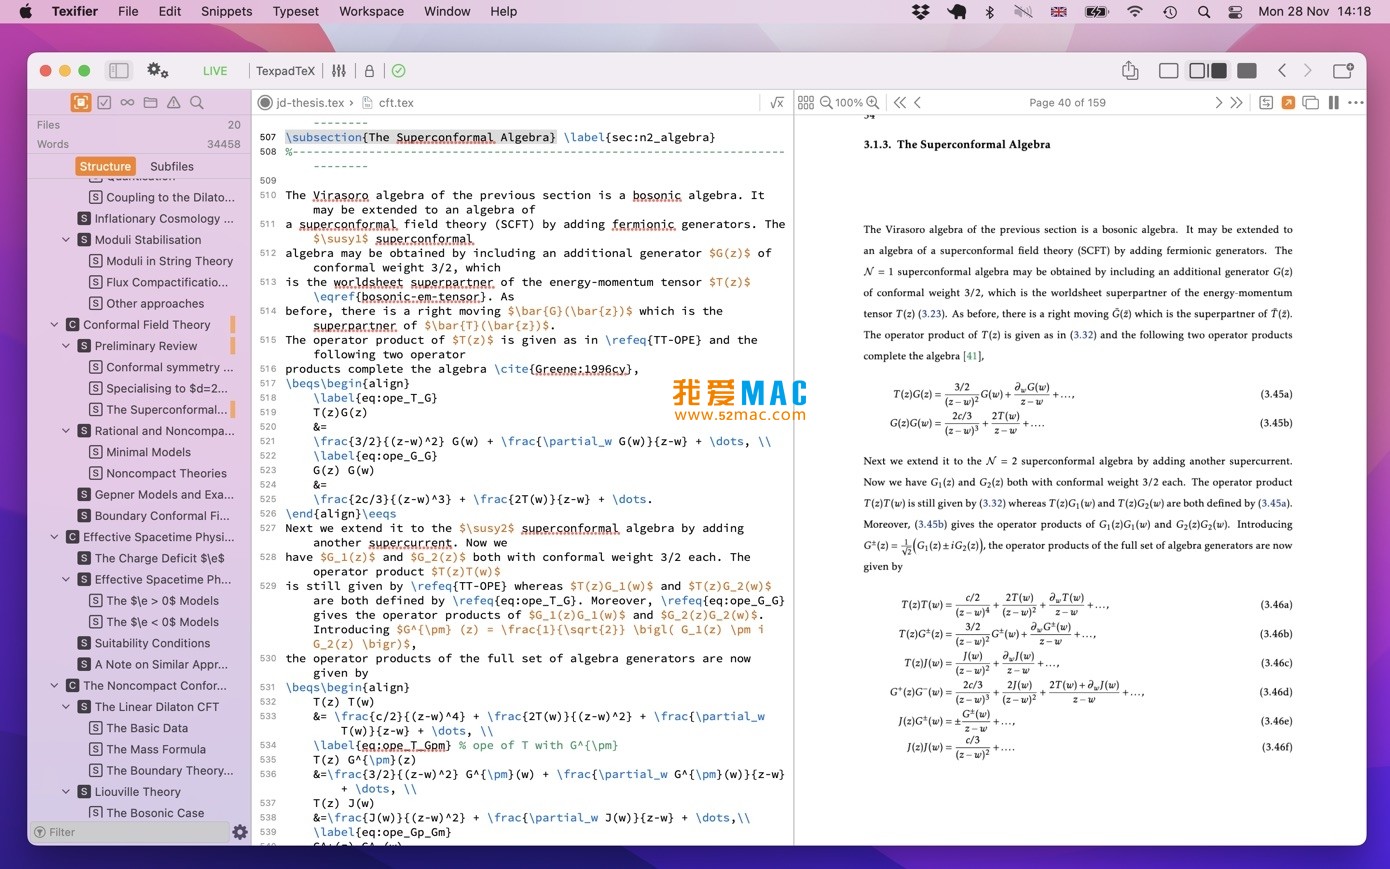Collapse the Conformal Field Theory section
The height and width of the screenshot is (869, 1390).
tap(55, 324)
